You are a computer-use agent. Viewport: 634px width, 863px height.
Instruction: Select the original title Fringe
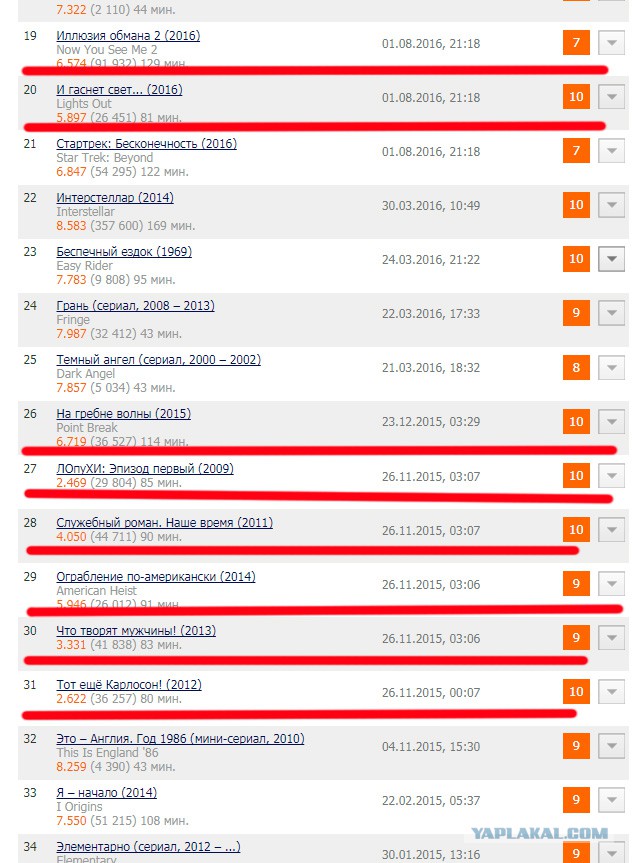click(x=73, y=320)
